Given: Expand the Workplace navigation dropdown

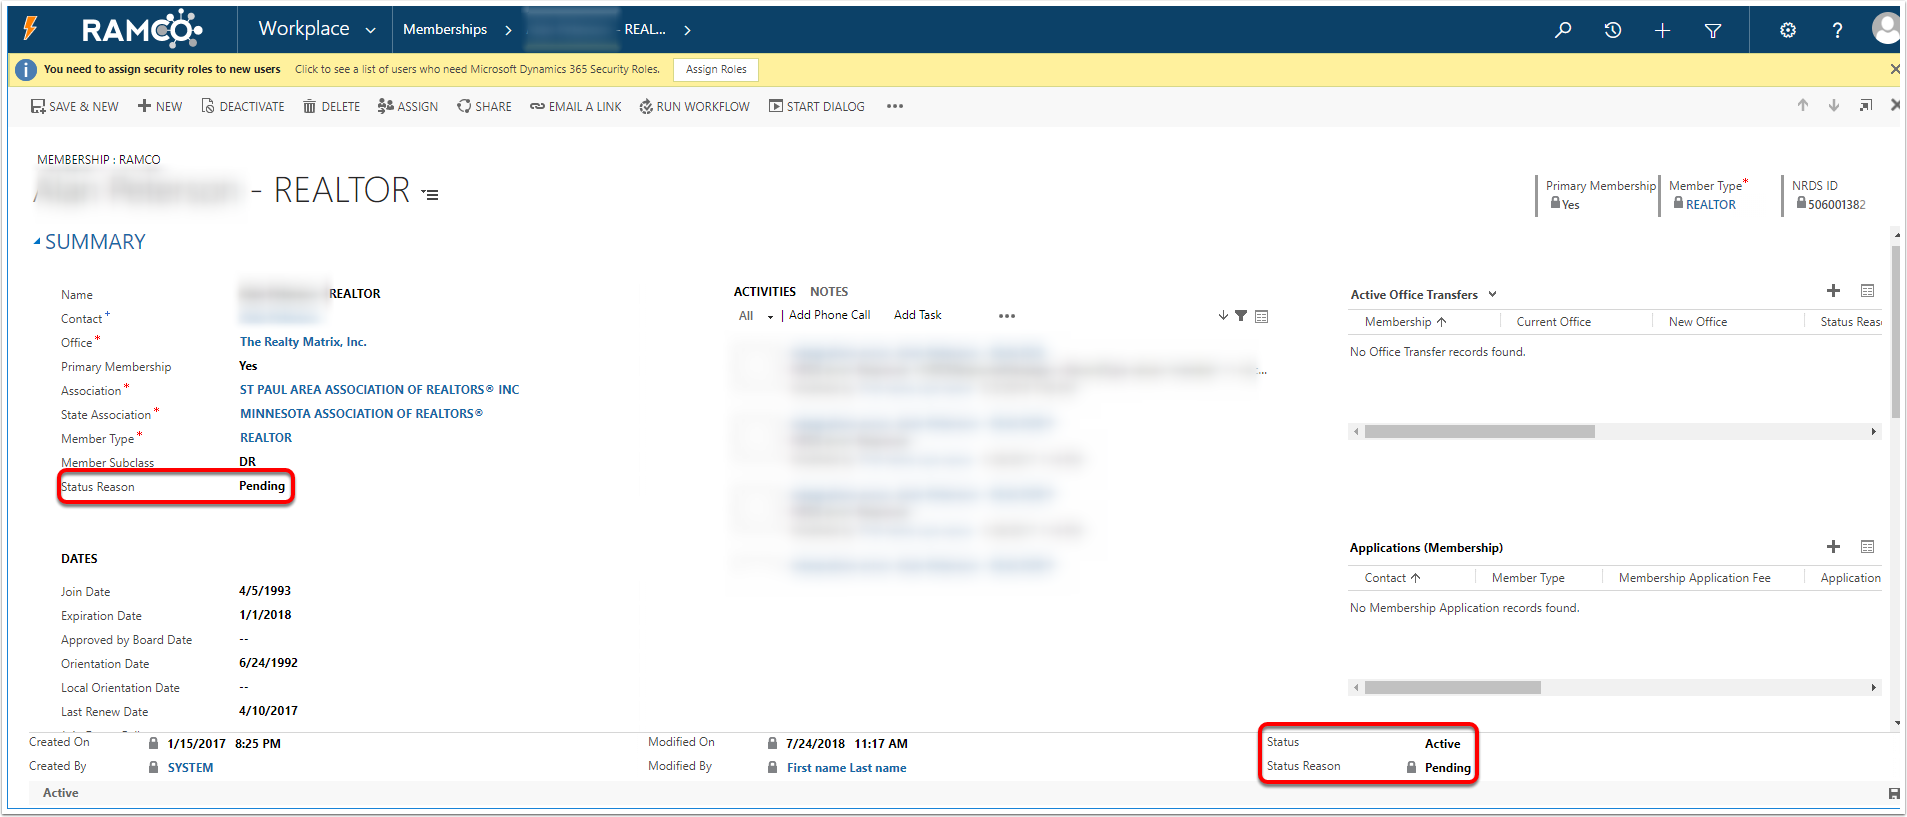Looking at the screenshot, I should (371, 30).
